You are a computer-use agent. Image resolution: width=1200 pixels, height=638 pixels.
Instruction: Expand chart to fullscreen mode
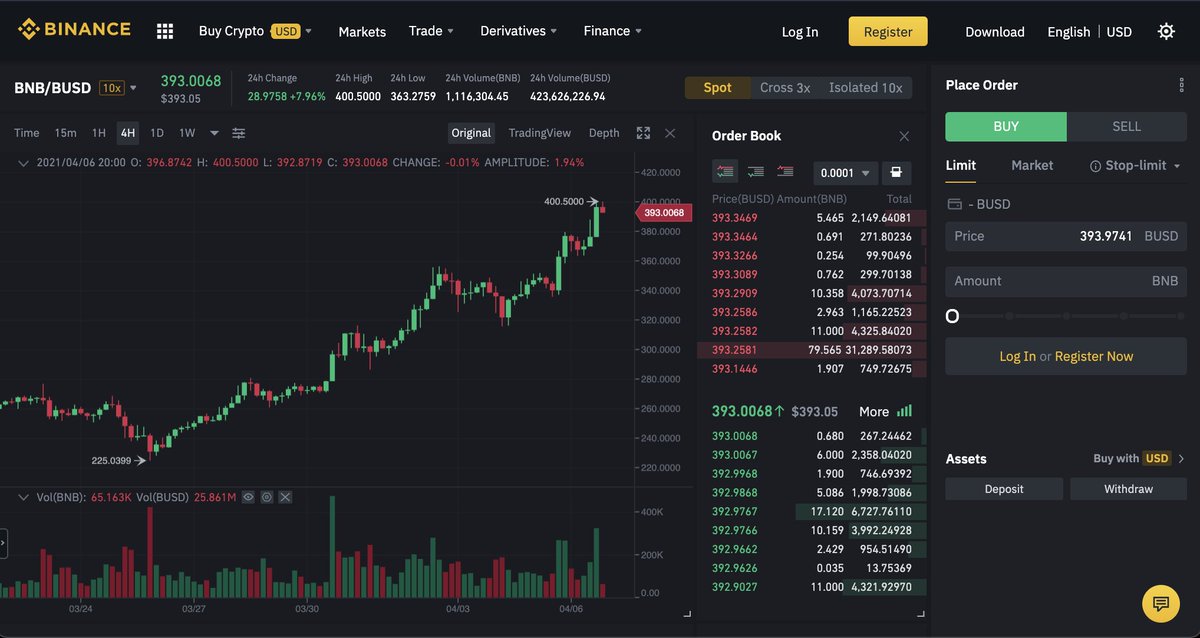coord(642,132)
